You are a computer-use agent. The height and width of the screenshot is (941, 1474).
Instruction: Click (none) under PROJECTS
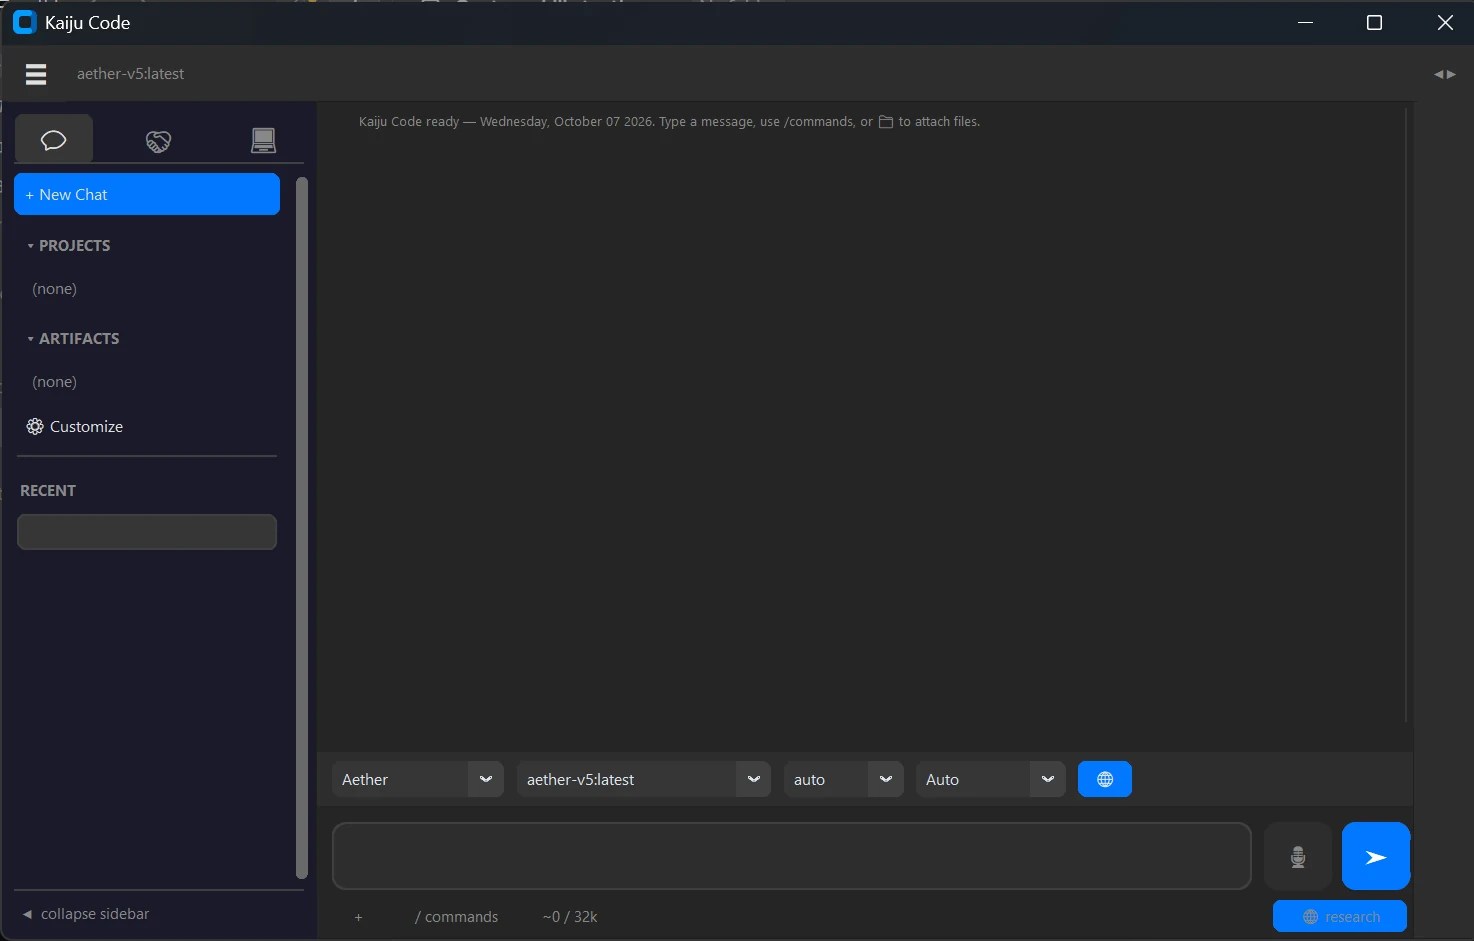point(54,289)
